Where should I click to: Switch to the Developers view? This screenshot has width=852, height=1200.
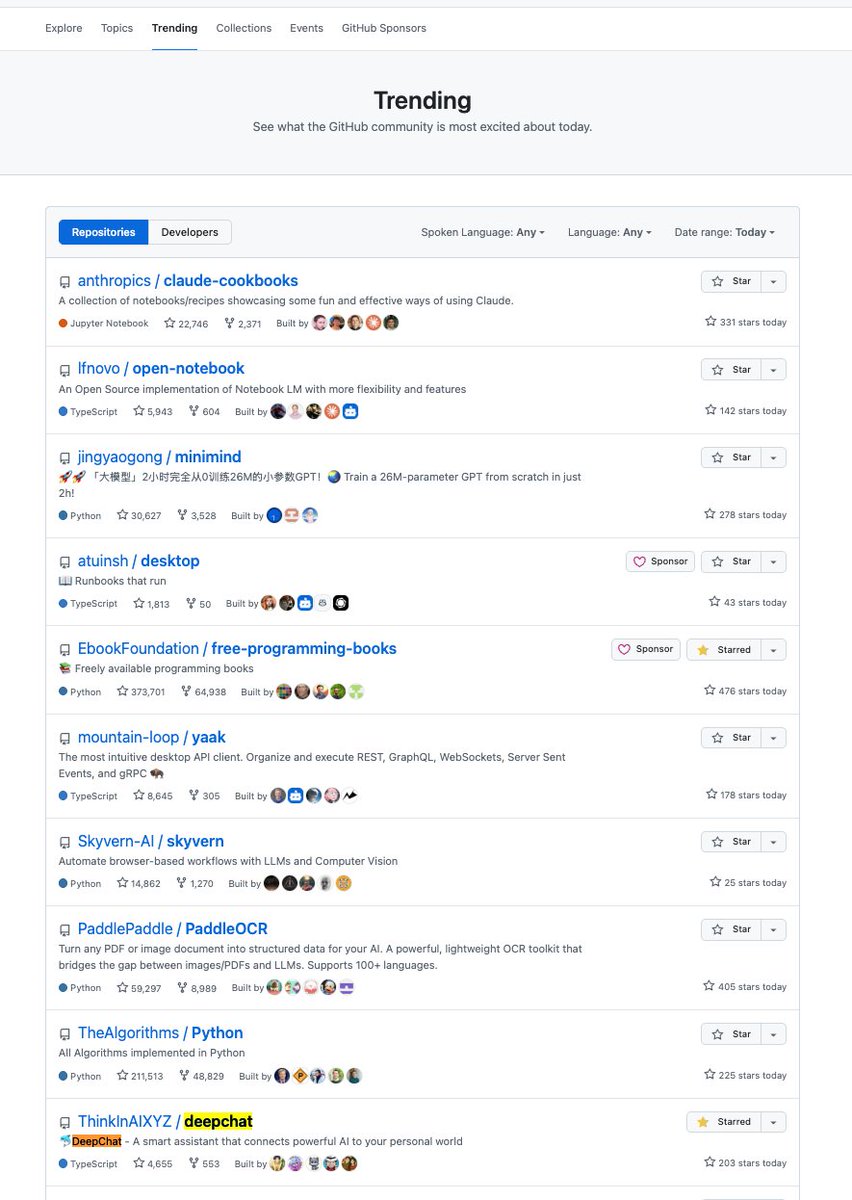pyautogui.click(x=190, y=232)
